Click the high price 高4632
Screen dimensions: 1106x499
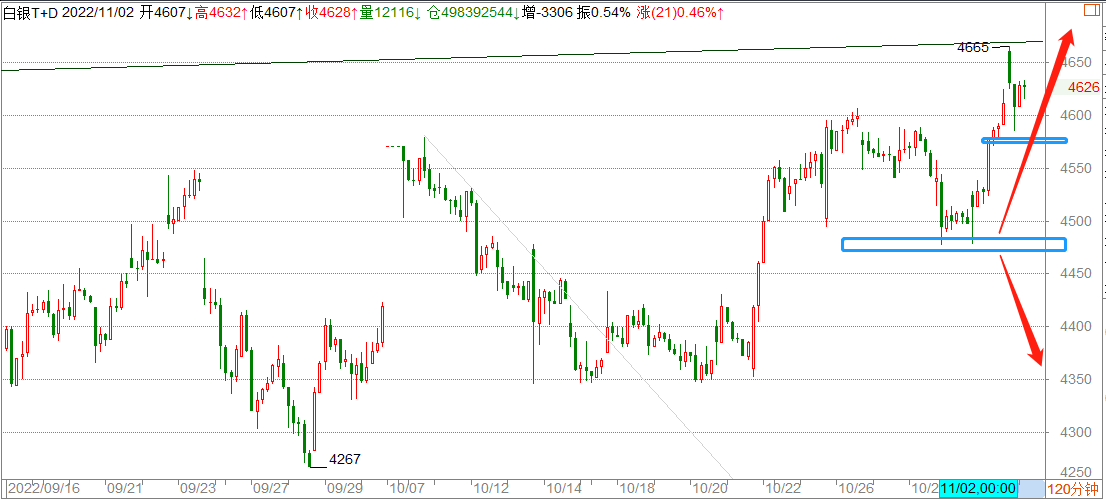click(220, 12)
